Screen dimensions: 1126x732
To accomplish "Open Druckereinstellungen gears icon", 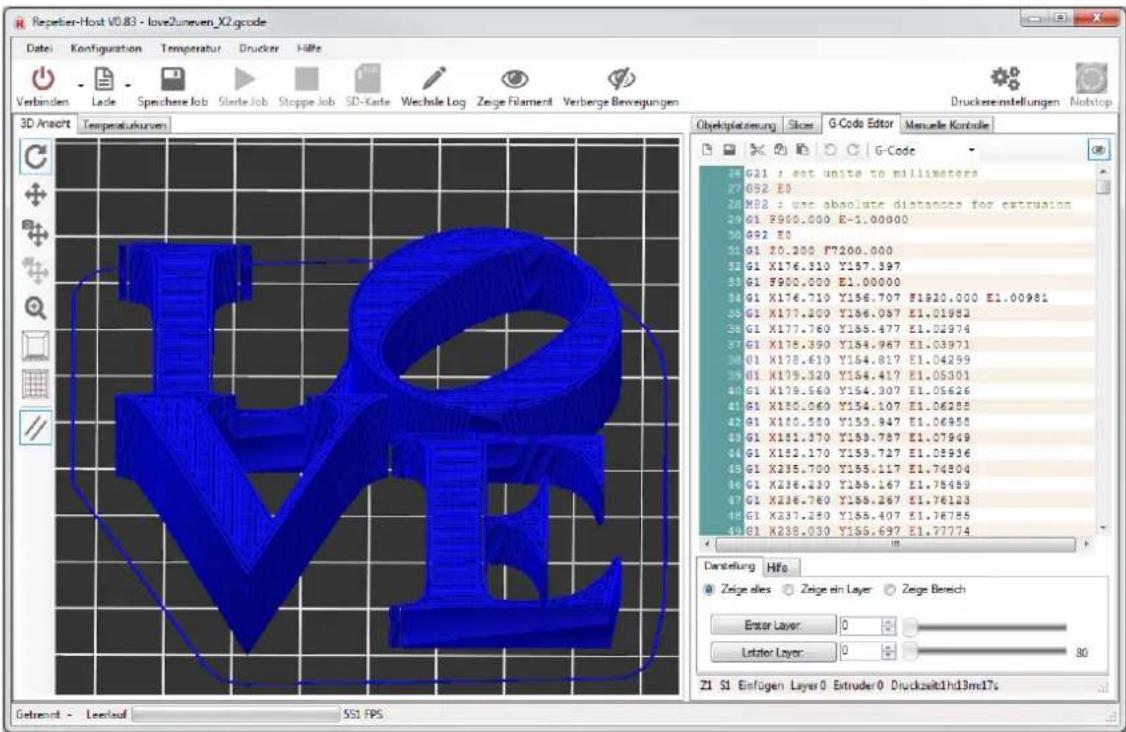I will point(1005,78).
